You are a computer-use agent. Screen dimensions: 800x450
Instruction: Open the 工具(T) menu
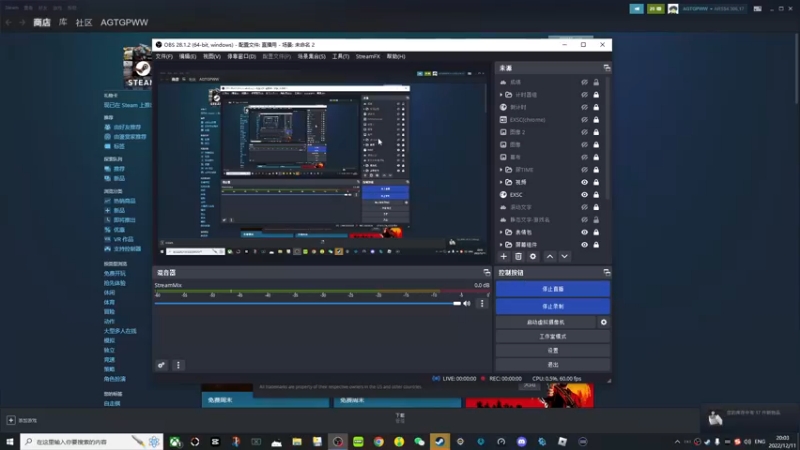click(x=340, y=57)
